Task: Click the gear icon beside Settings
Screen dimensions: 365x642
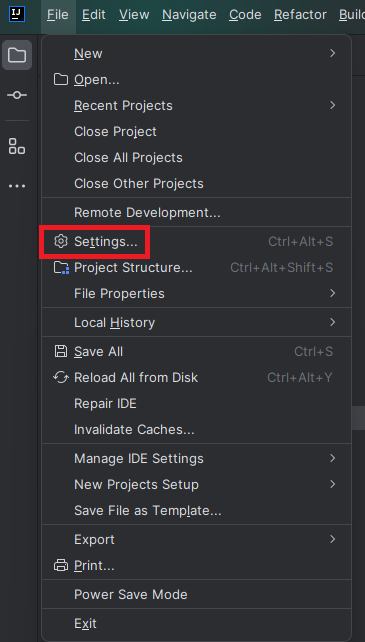Action: [x=61, y=242]
